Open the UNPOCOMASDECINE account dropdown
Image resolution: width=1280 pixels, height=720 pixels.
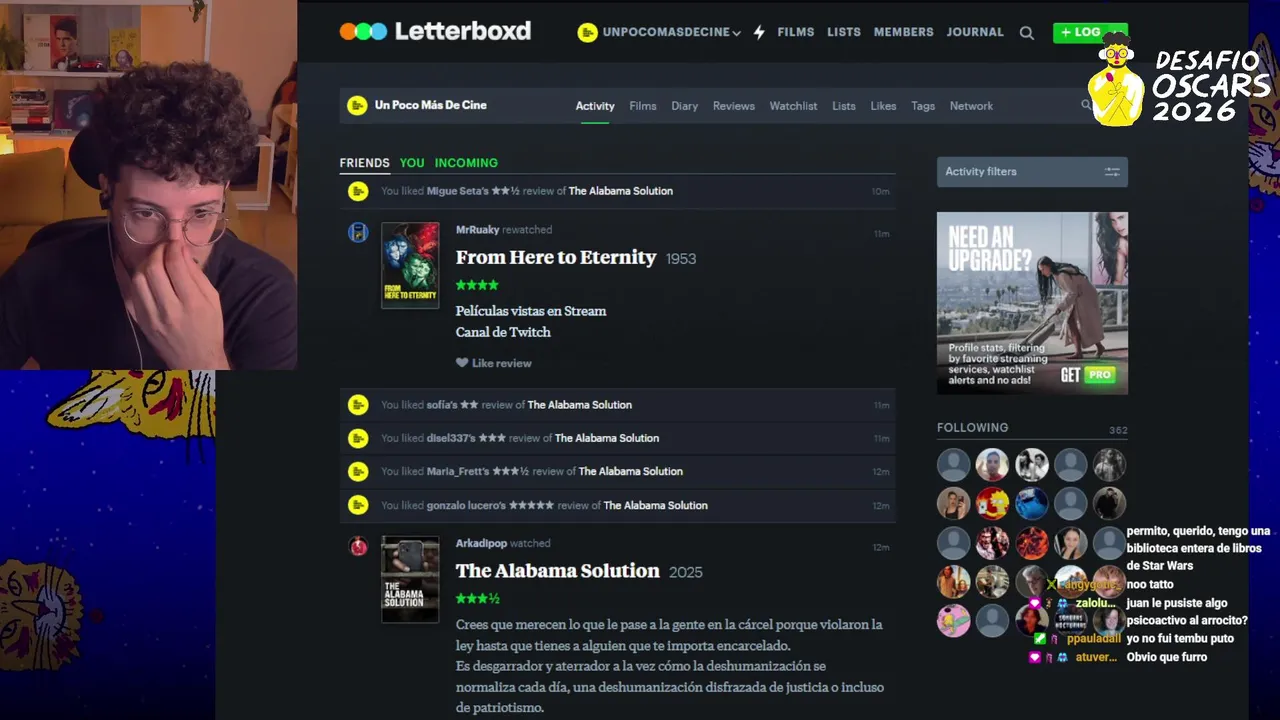659,32
